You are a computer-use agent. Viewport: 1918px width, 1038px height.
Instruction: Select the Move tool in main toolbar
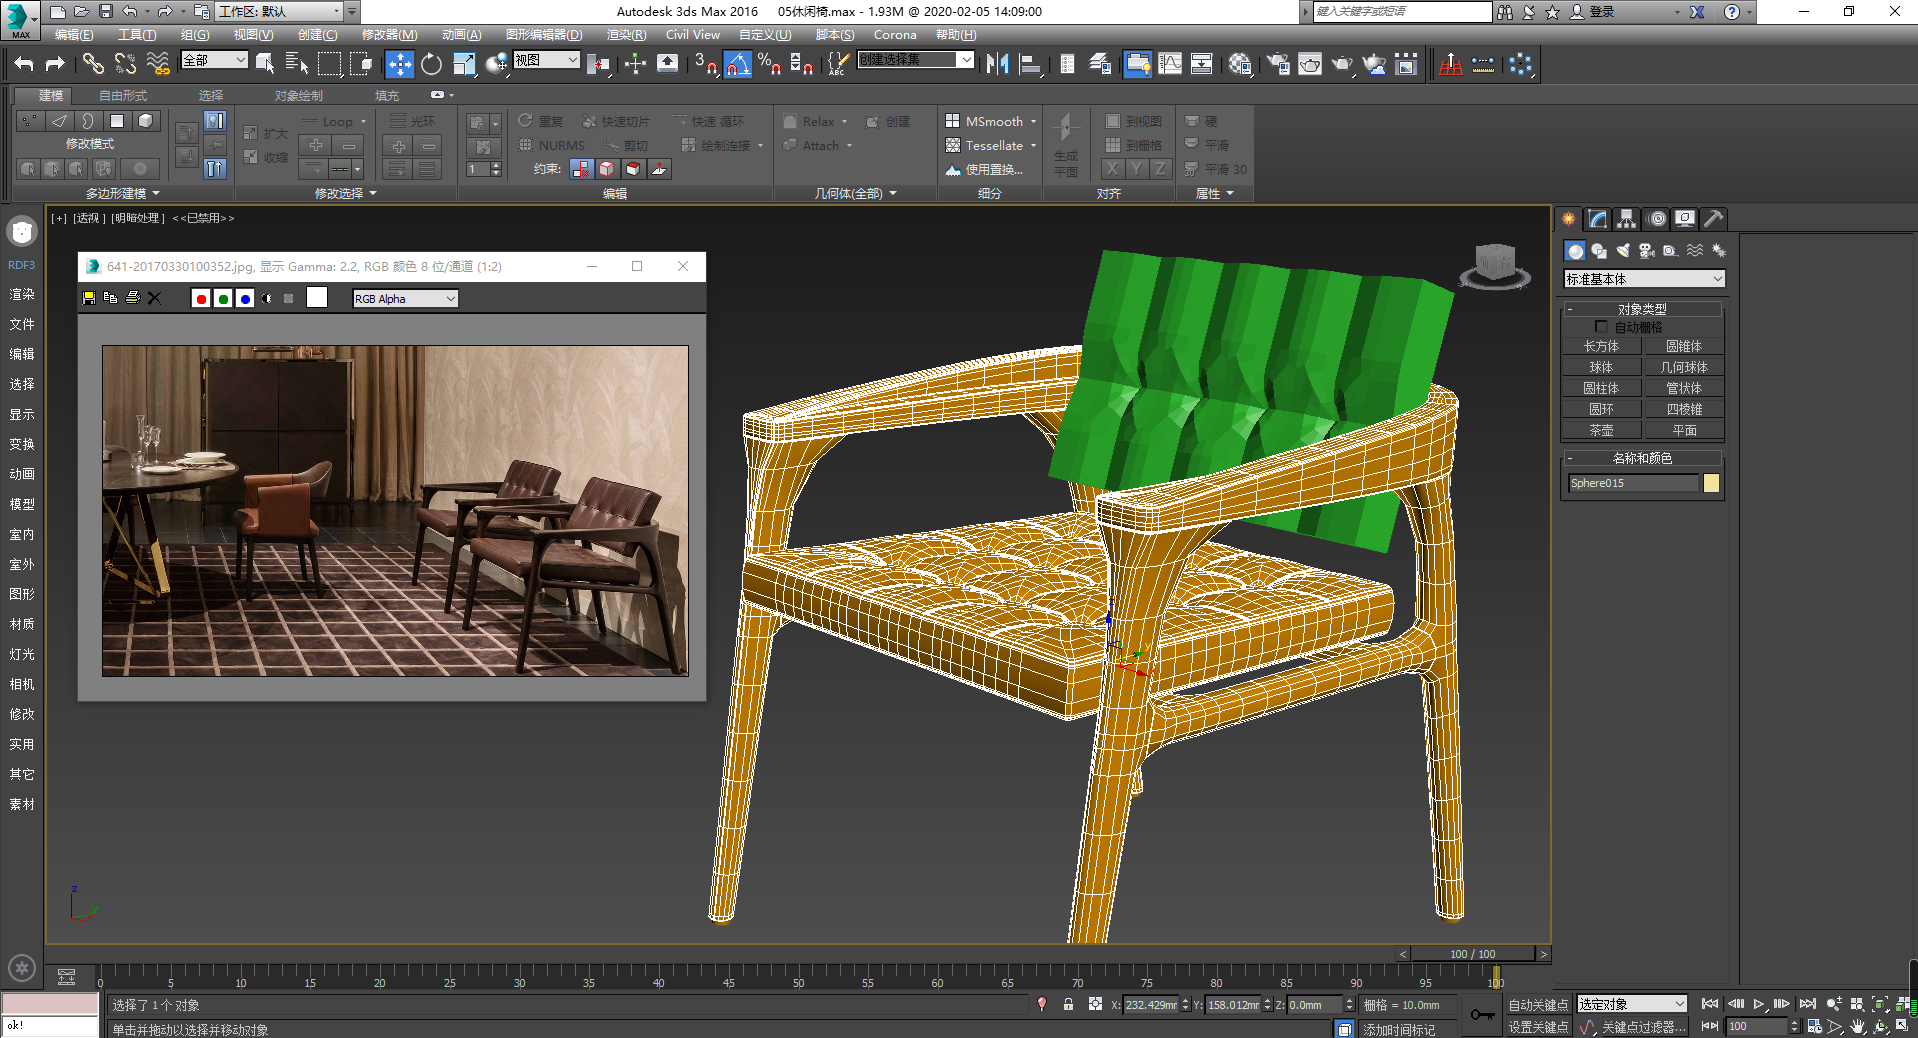(399, 64)
